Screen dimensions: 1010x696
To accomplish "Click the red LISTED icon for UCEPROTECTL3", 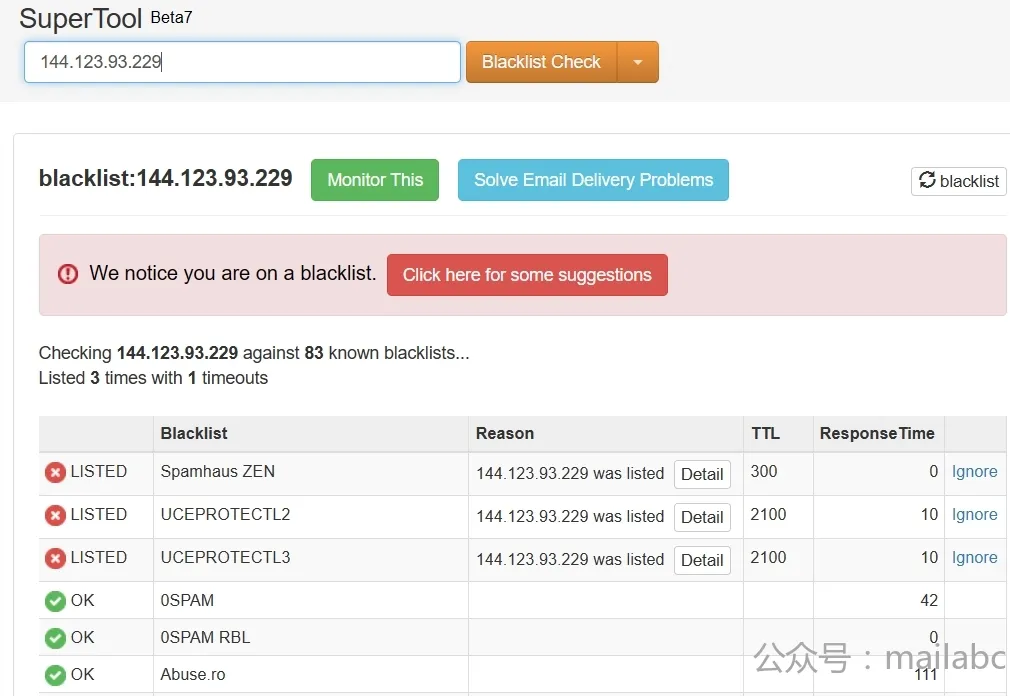I will [x=55, y=558].
